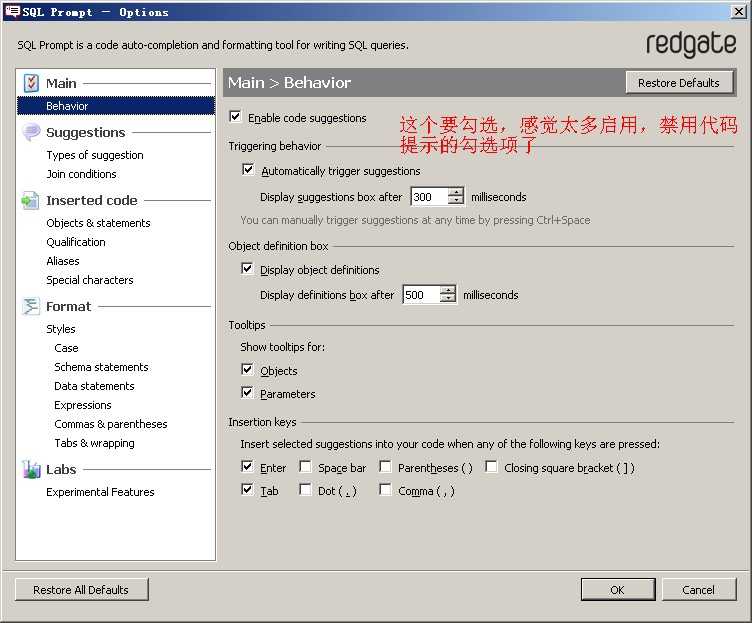
Task: Click the Suggestions section heading
Action: point(86,132)
